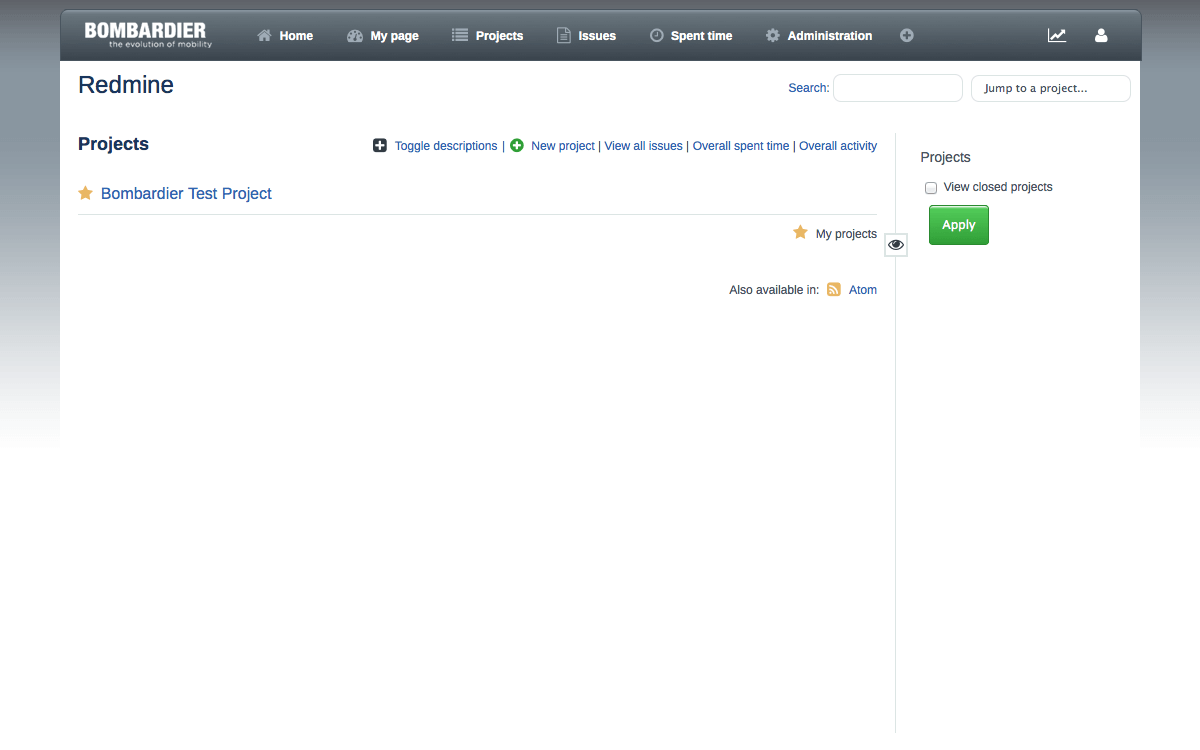
Task: Go to My page menu text
Action: click(x=394, y=36)
